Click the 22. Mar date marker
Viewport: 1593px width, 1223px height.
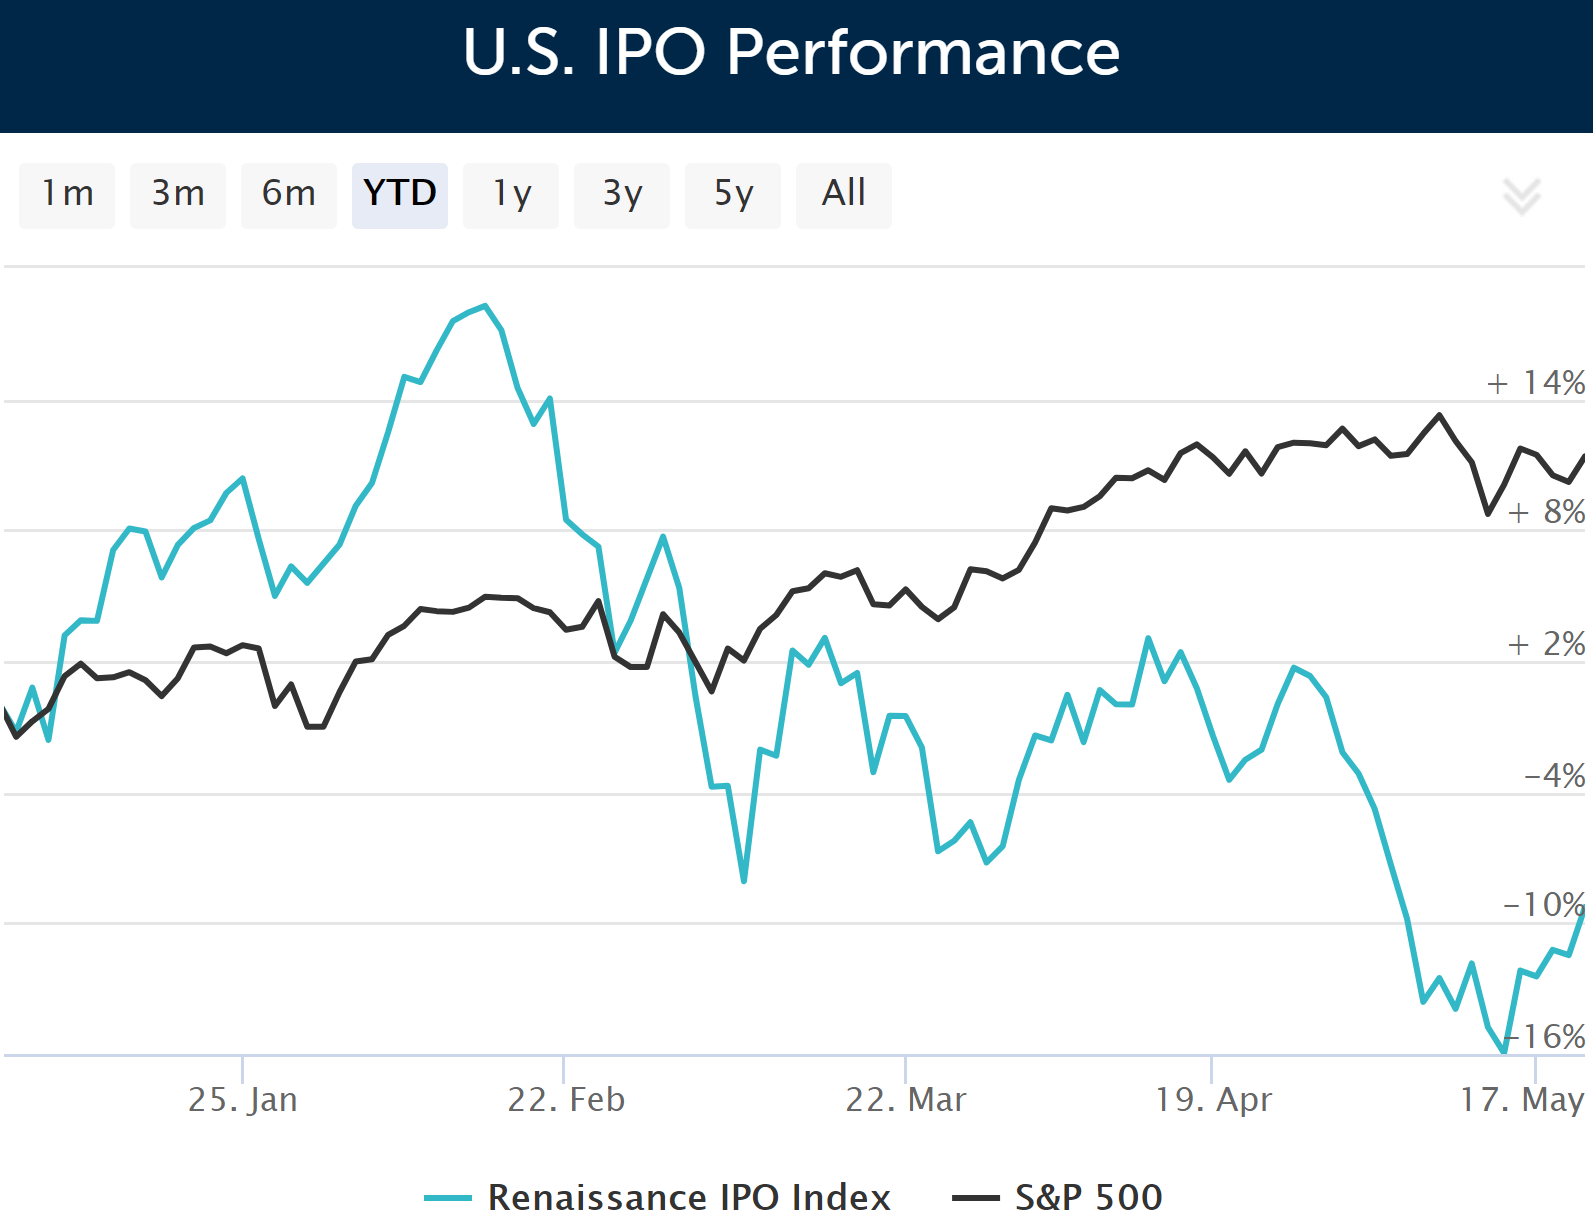coord(906,1099)
